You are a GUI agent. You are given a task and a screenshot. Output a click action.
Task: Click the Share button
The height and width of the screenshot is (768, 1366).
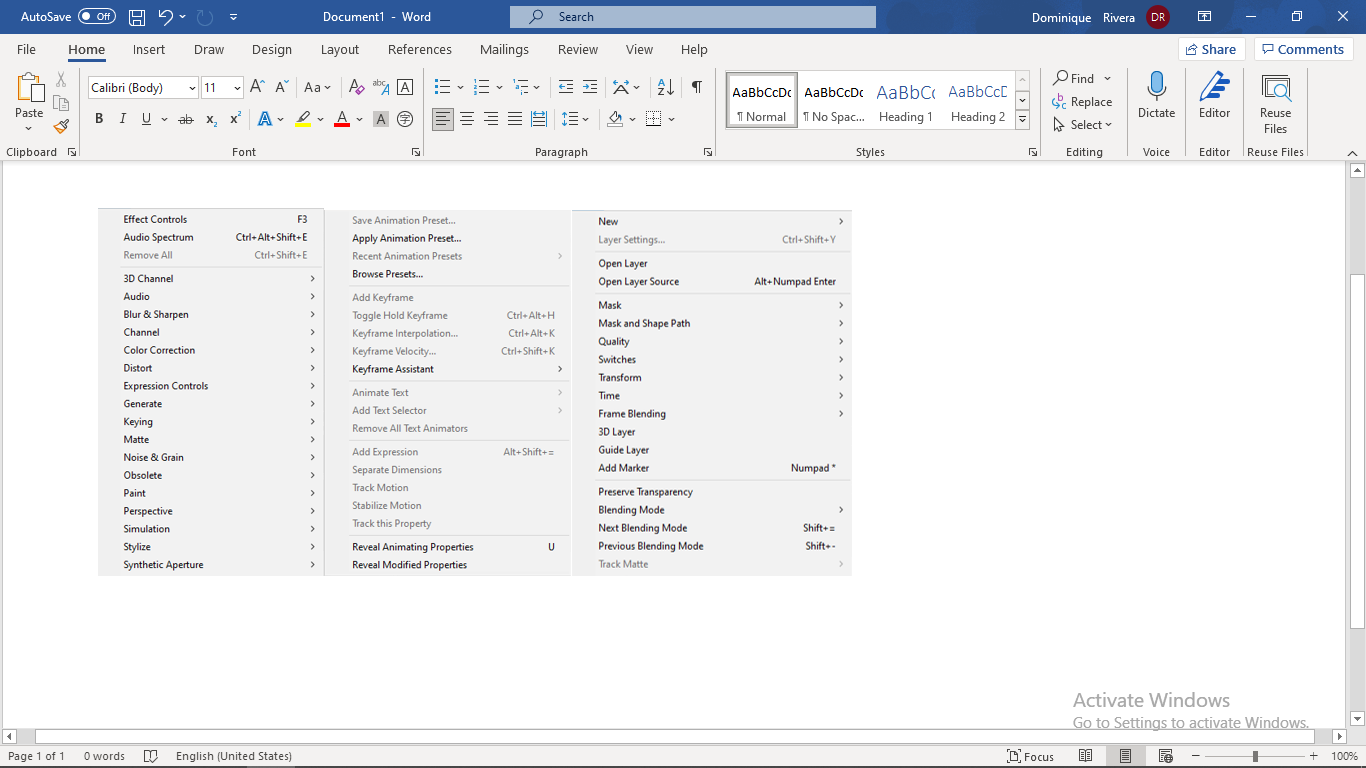(1211, 49)
